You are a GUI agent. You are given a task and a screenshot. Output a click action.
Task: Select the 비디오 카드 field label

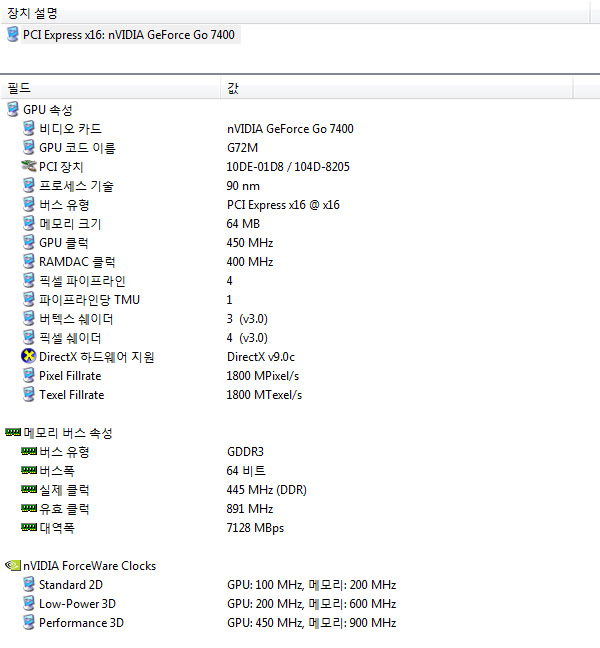[70, 129]
